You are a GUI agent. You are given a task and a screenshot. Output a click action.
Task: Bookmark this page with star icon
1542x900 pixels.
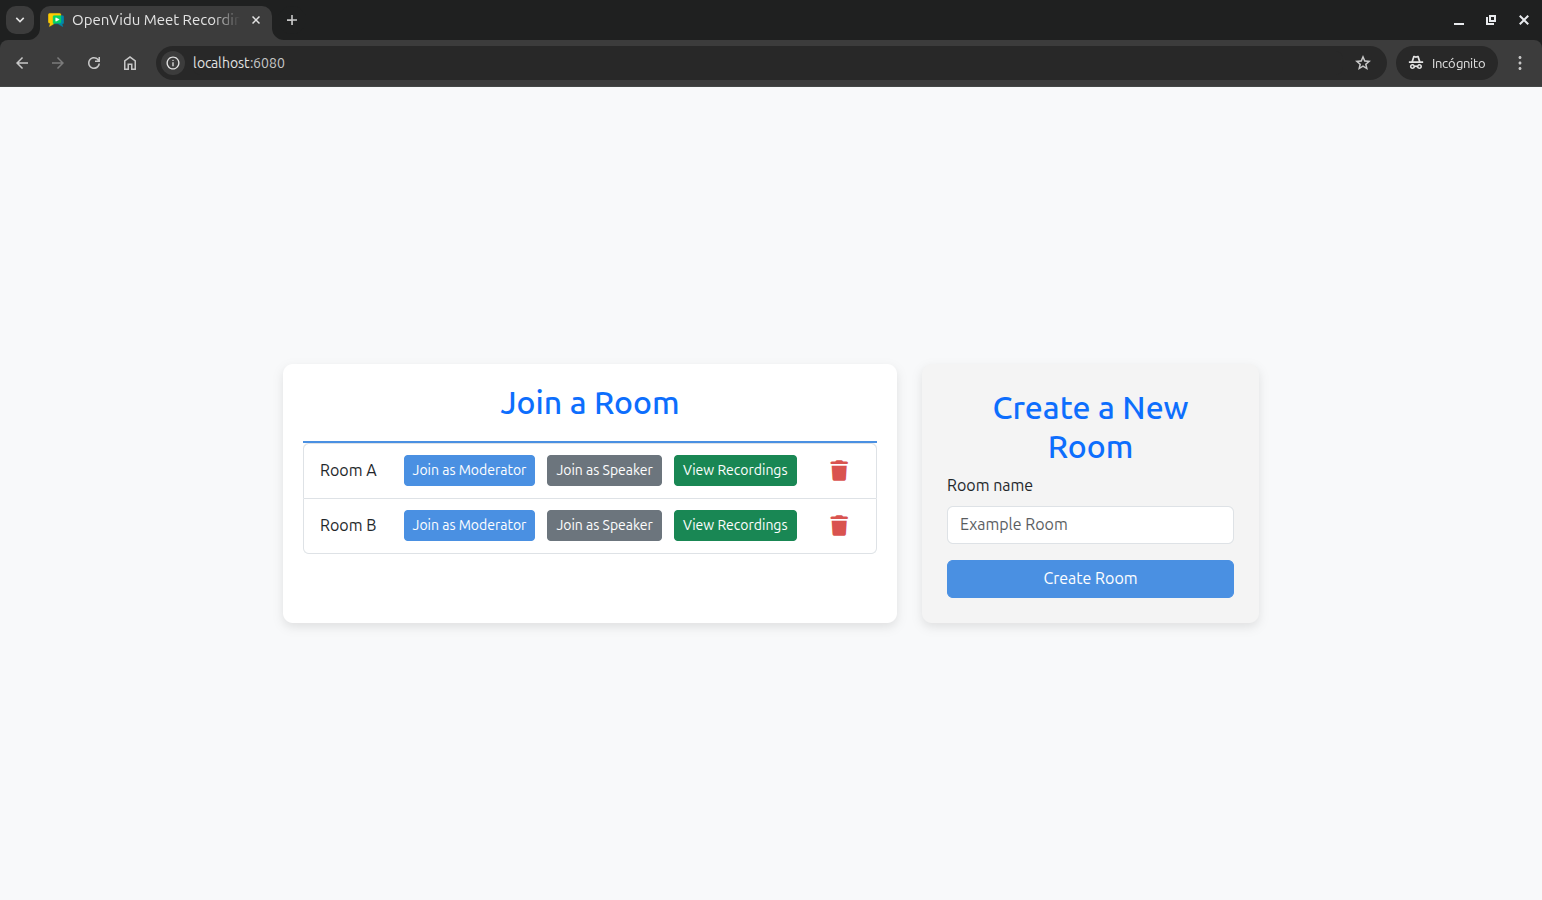click(x=1362, y=63)
